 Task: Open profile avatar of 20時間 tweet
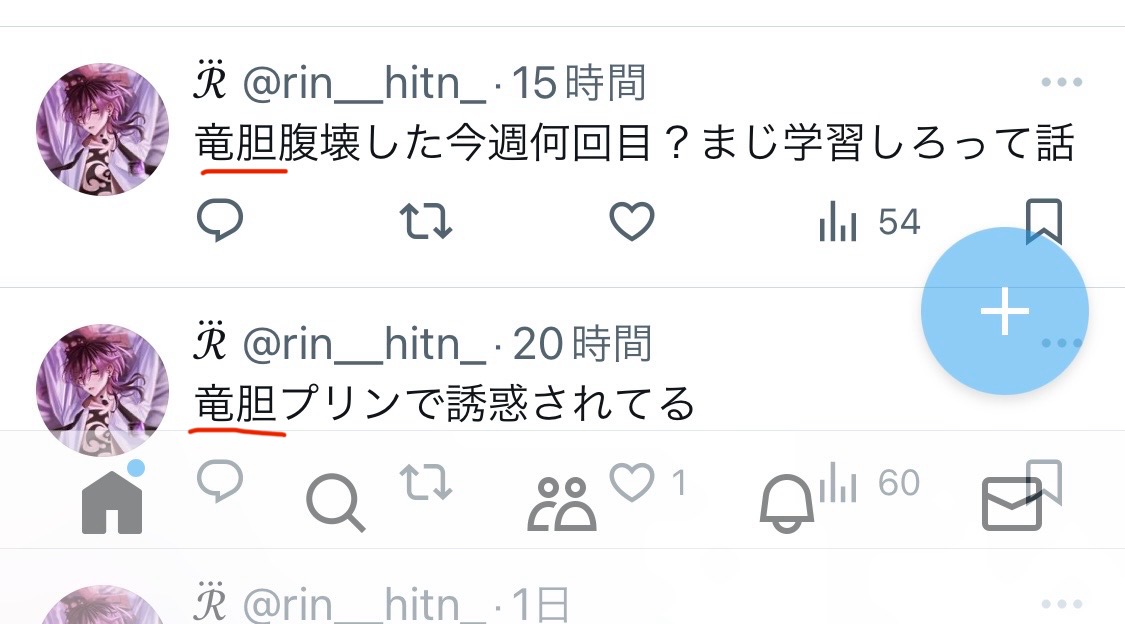pyautogui.click(x=103, y=389)
